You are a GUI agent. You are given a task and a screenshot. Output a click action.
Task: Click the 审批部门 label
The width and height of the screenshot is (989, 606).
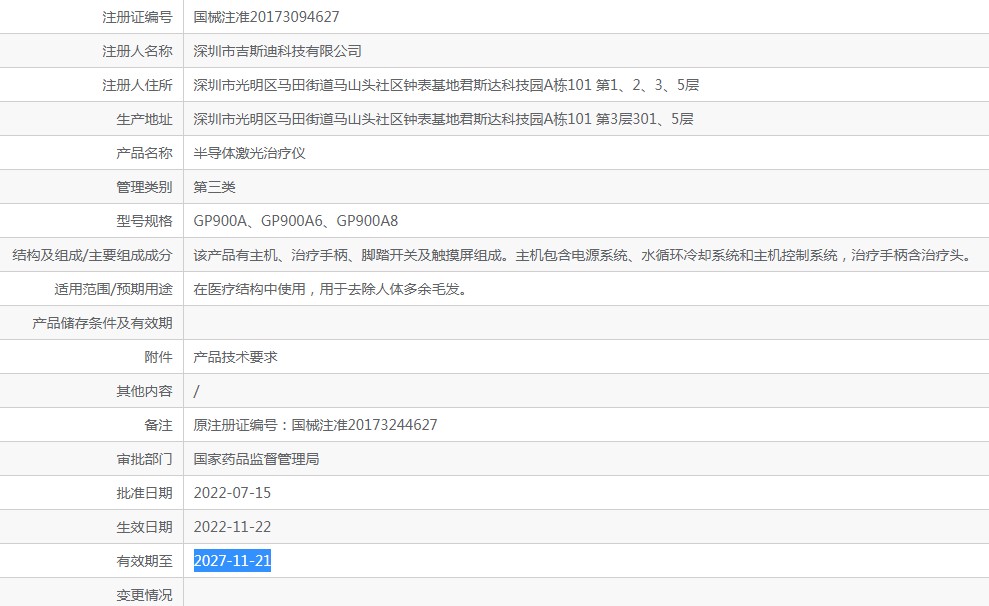[x=144, y=460]
